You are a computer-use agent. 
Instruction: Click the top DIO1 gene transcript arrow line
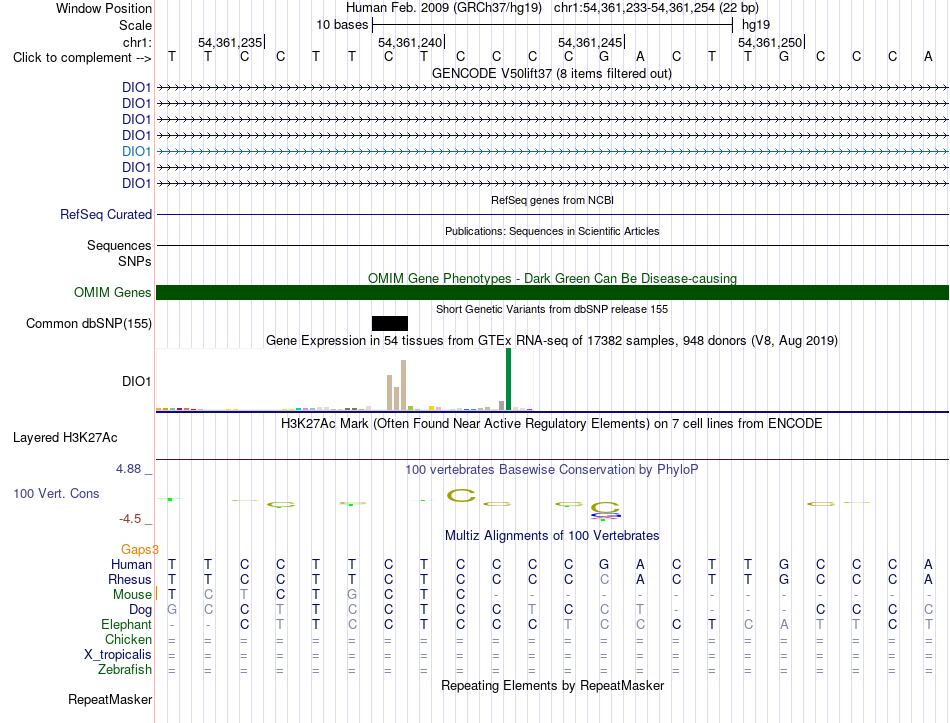click(x=552, y=88)
